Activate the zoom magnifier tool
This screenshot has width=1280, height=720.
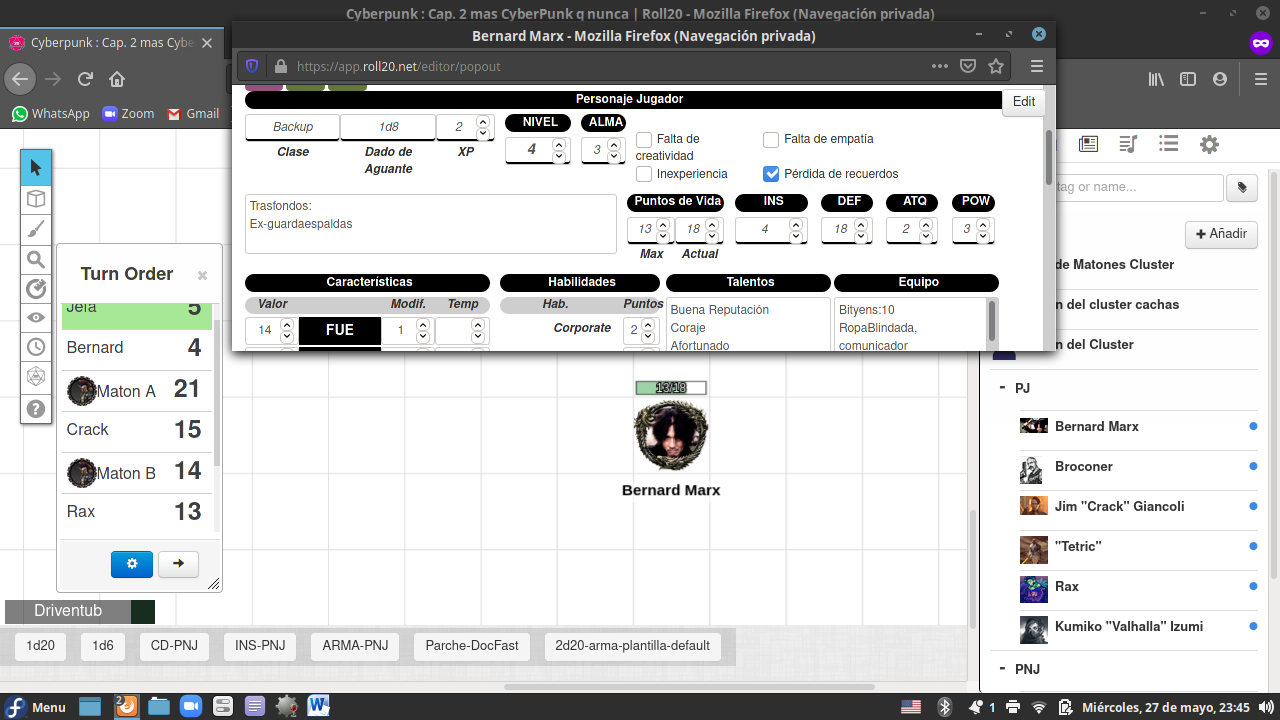coord(36,257)
